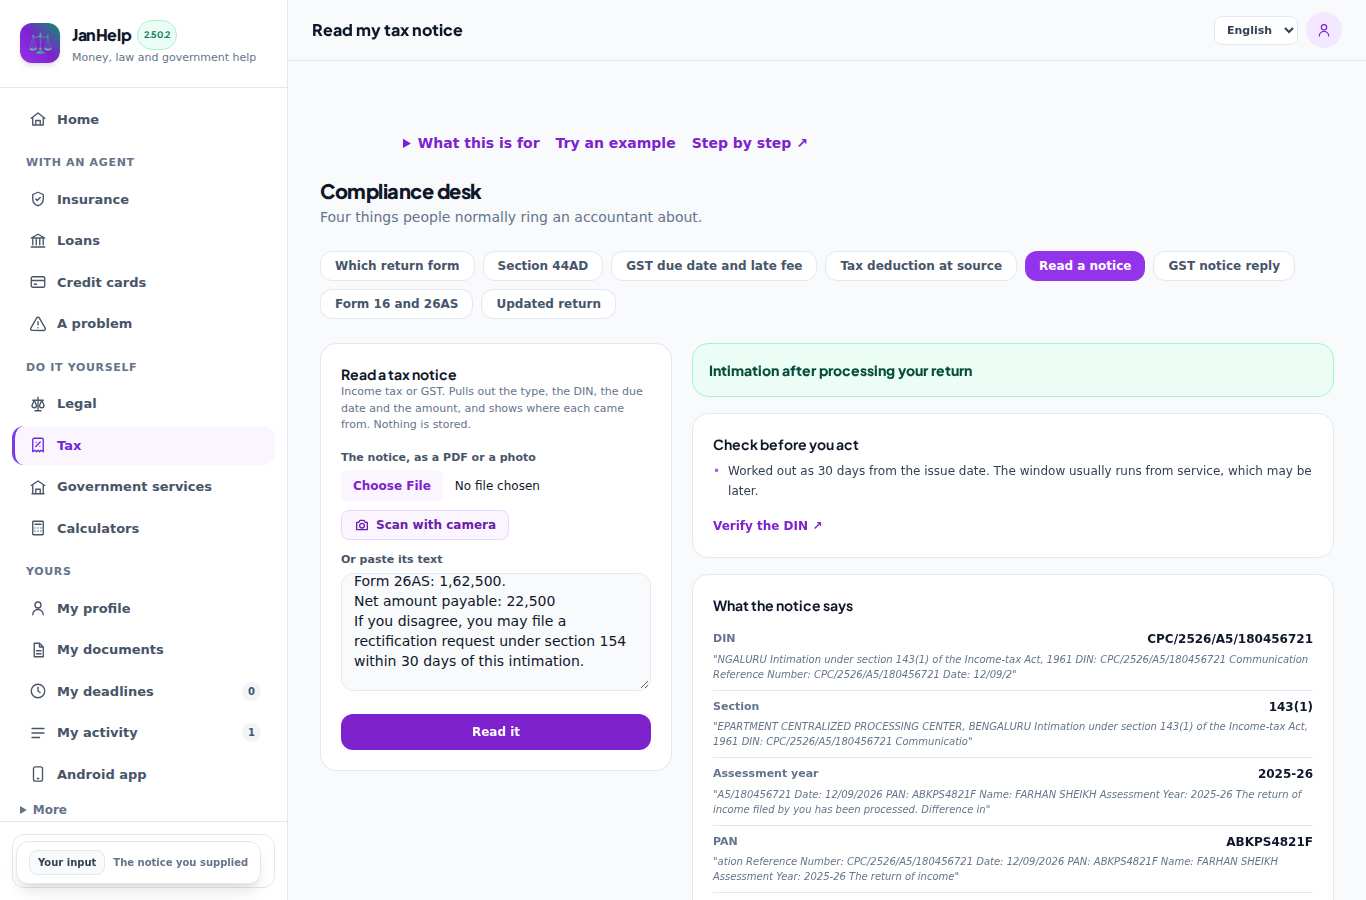This screenshot has height=900, width=1366.
Task: Open the Loans bank icon
Action: coord(38,240)
